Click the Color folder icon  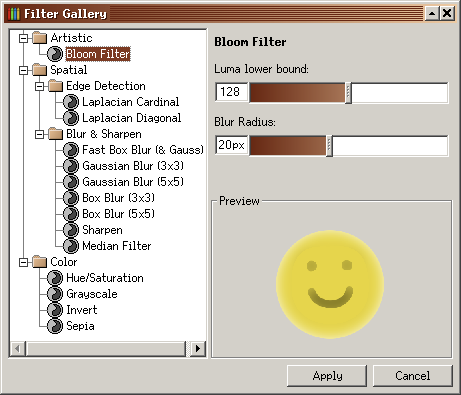pos(40,262)
